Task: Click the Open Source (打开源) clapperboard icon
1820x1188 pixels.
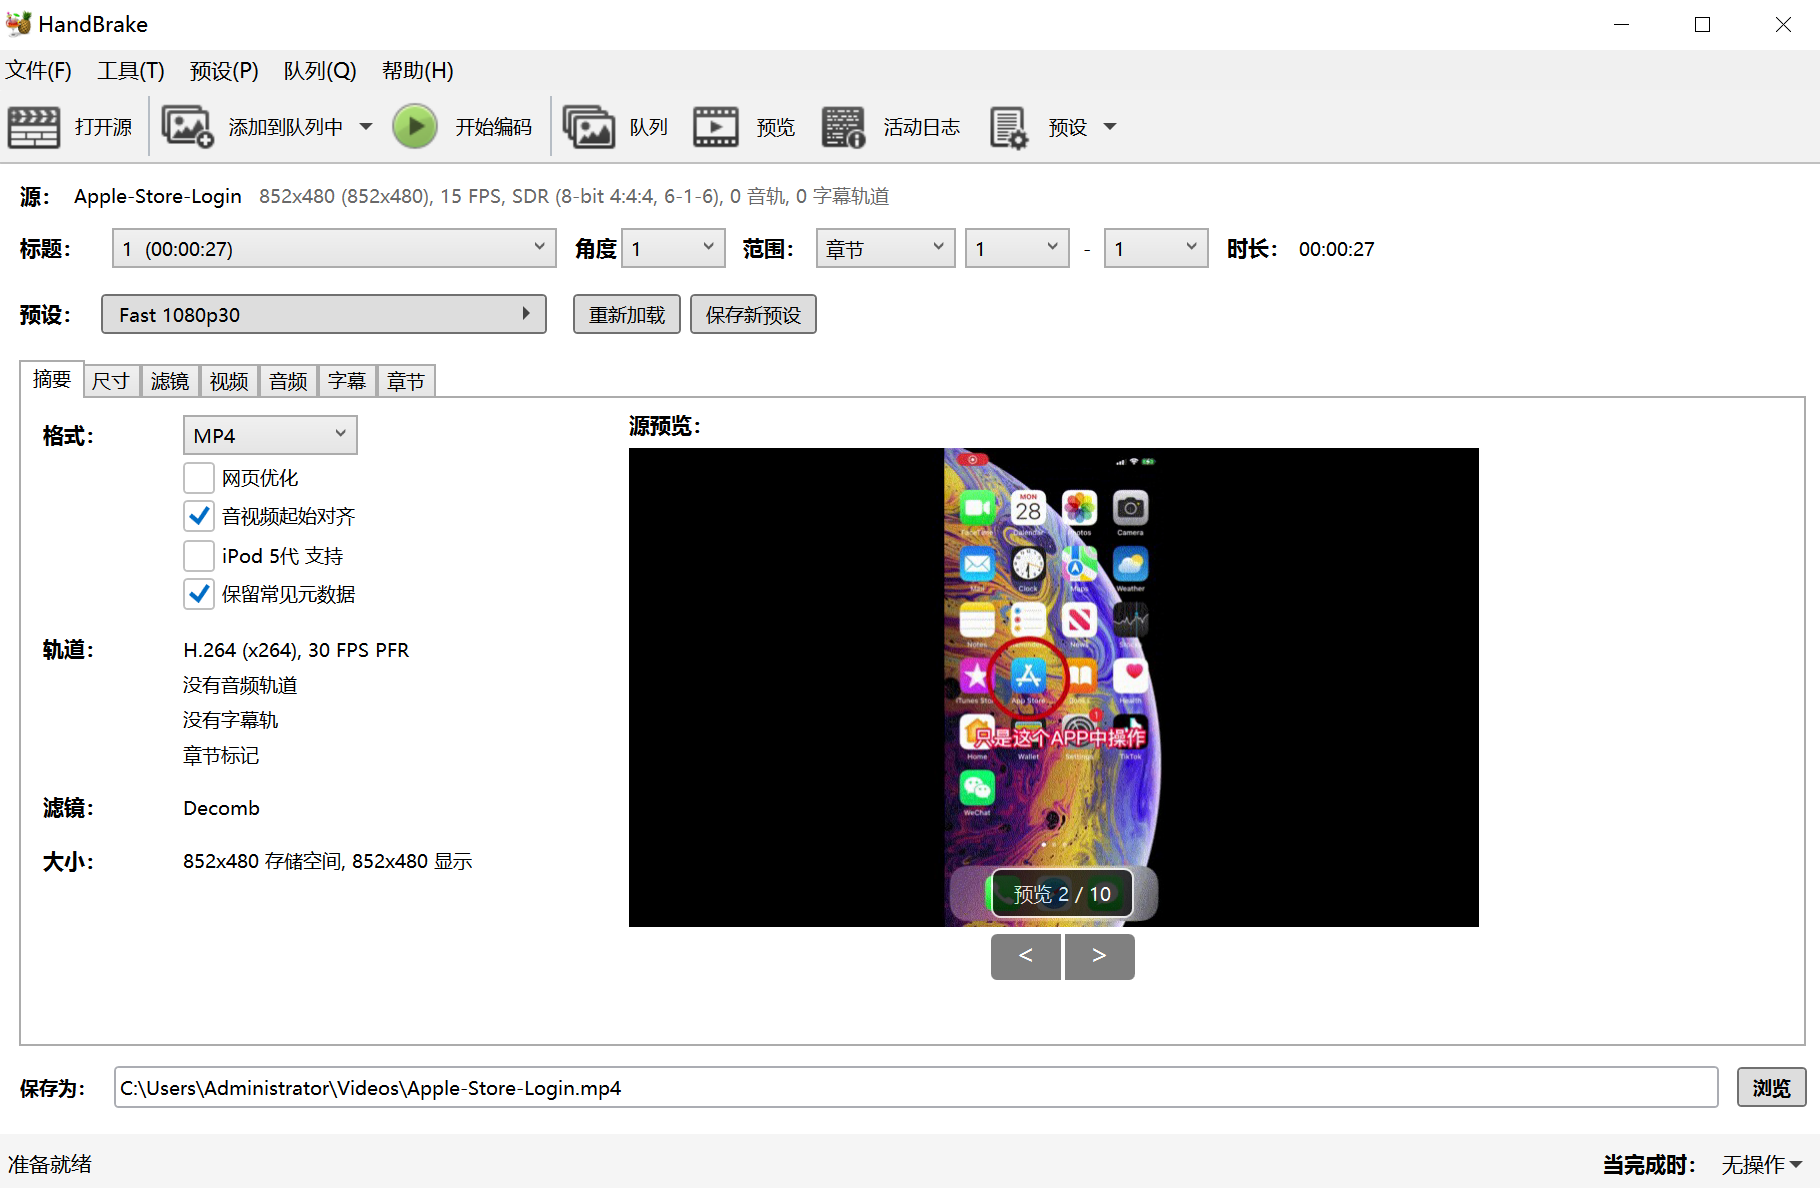Action: (x=34, y=127)
